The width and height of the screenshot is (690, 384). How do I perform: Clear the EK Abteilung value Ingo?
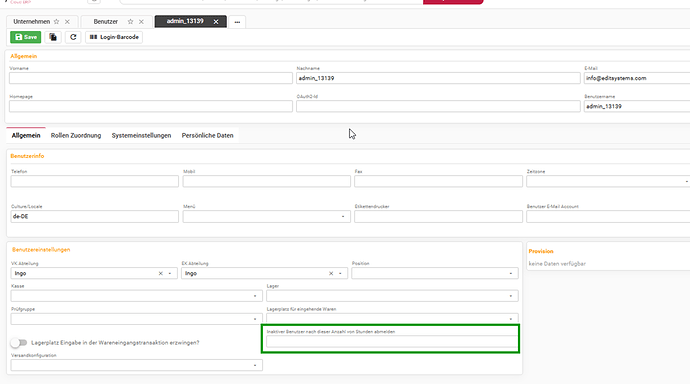coord(331,274)
